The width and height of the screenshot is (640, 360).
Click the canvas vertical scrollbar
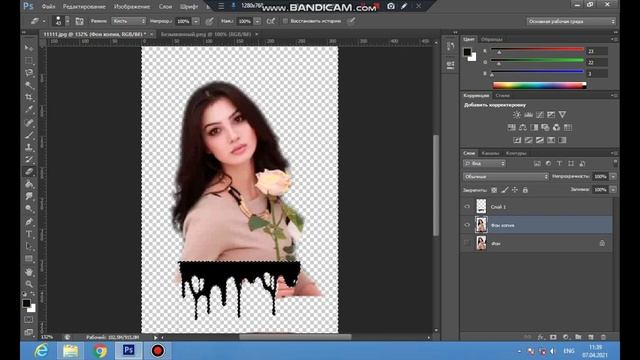(436, 185)
